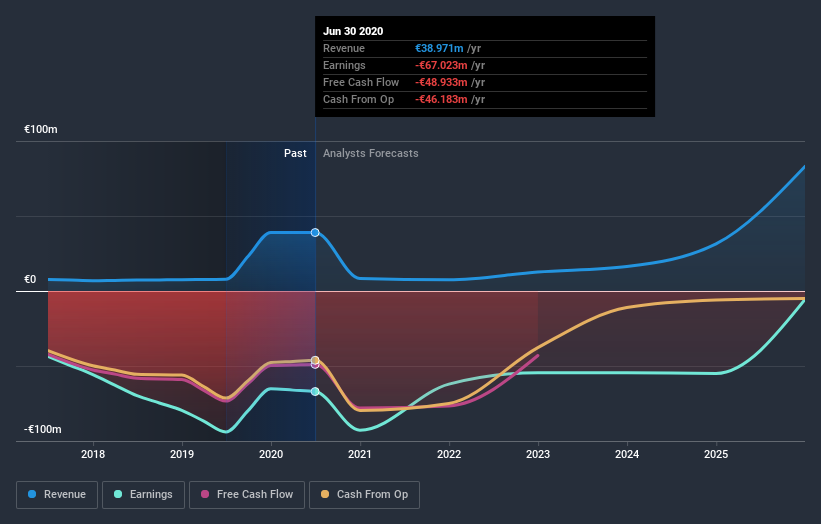Click the Past section label
This screenshot has width=821, height=524.
[x=295, y=153]
